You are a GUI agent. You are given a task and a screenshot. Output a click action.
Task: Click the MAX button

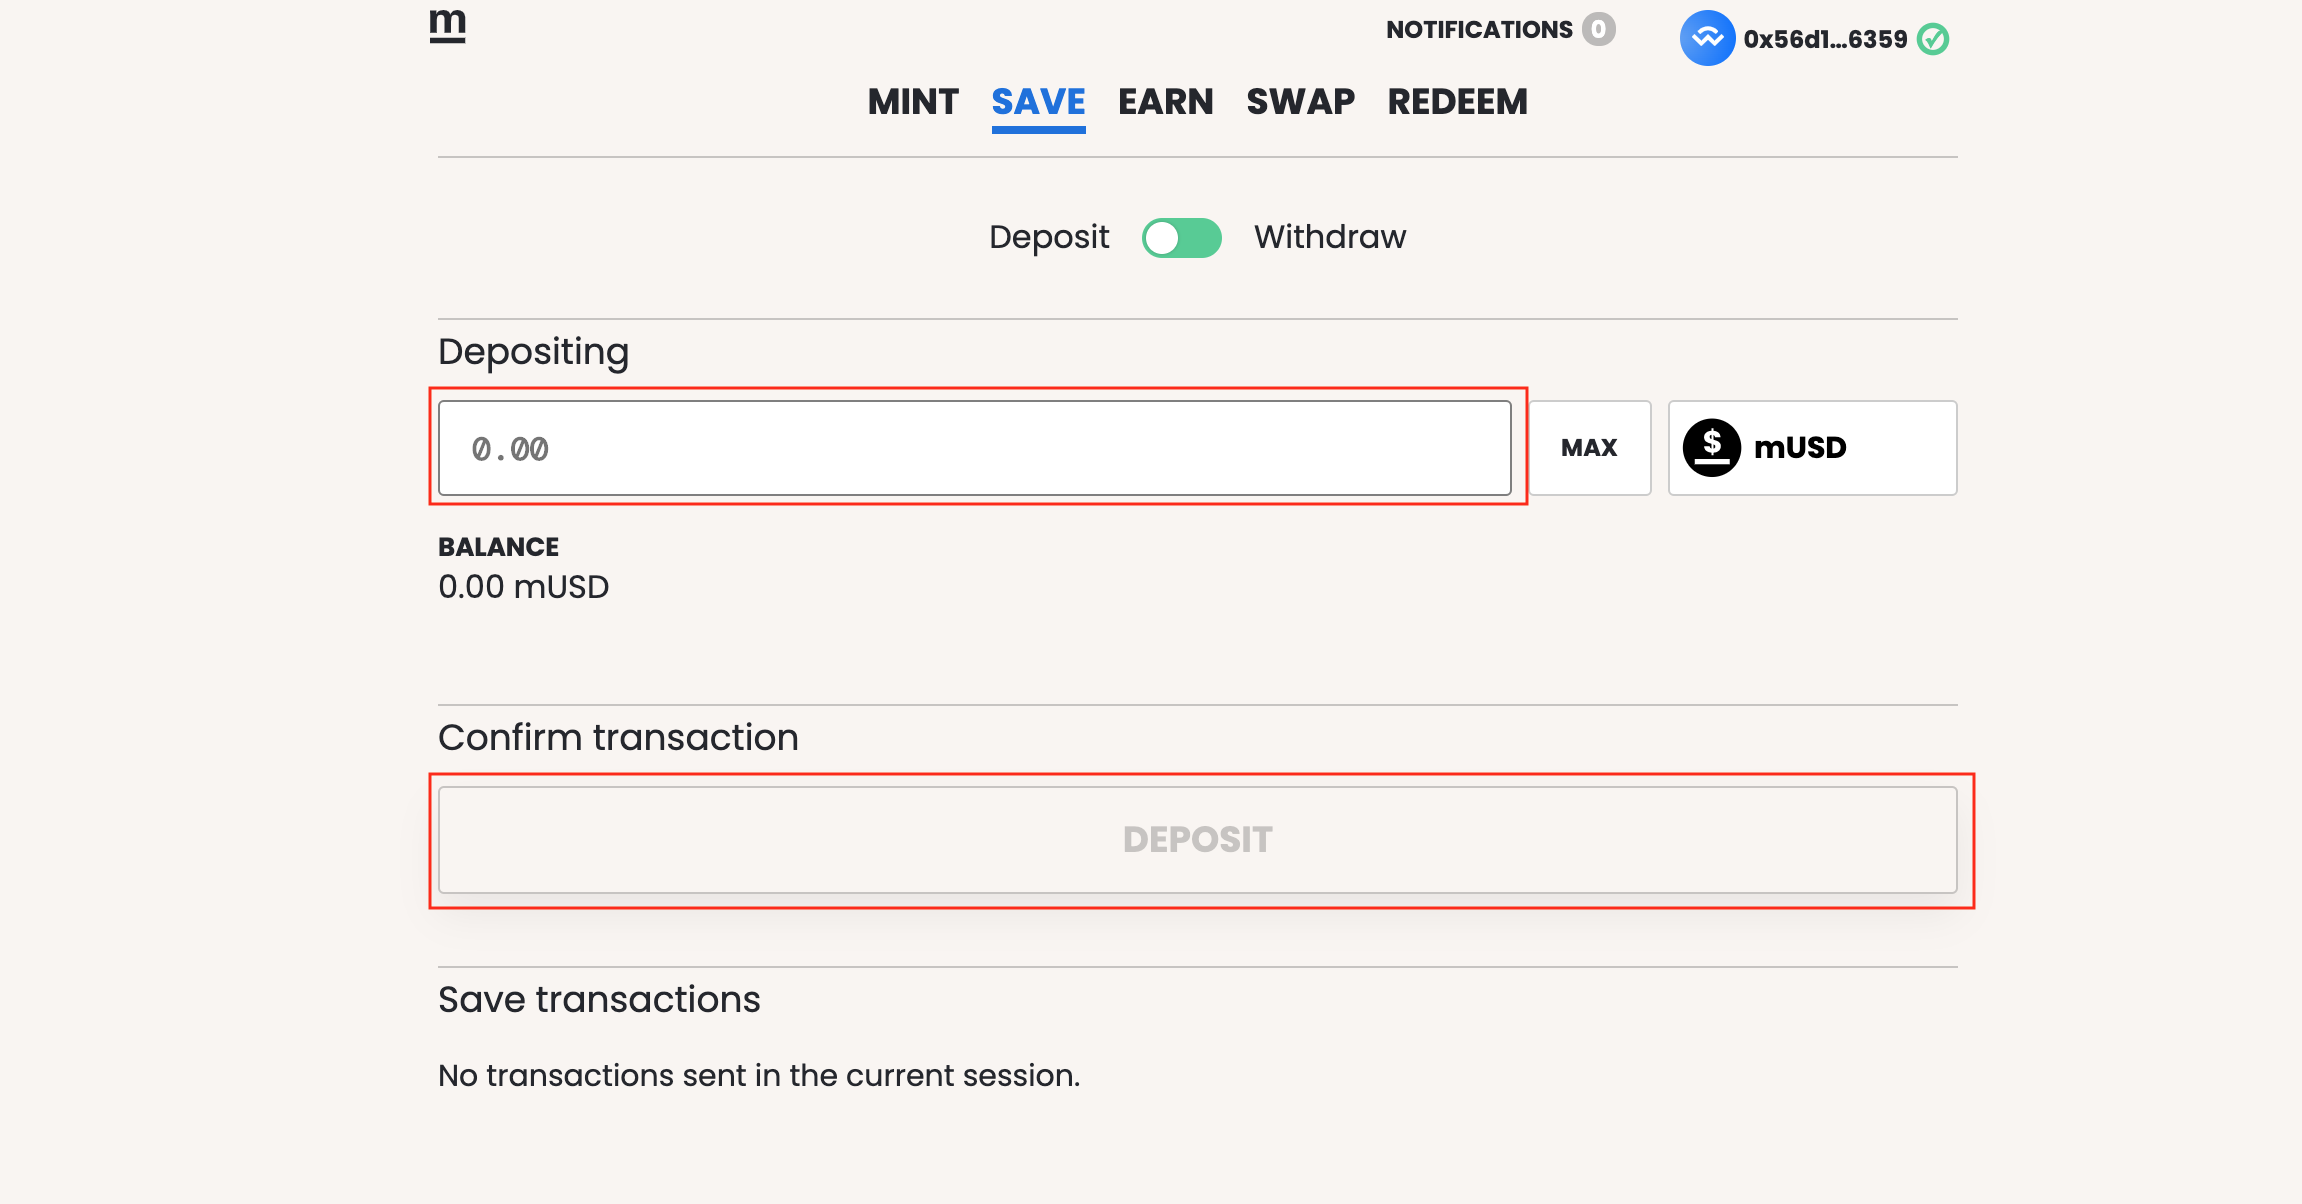click(x=1589, y=448)
